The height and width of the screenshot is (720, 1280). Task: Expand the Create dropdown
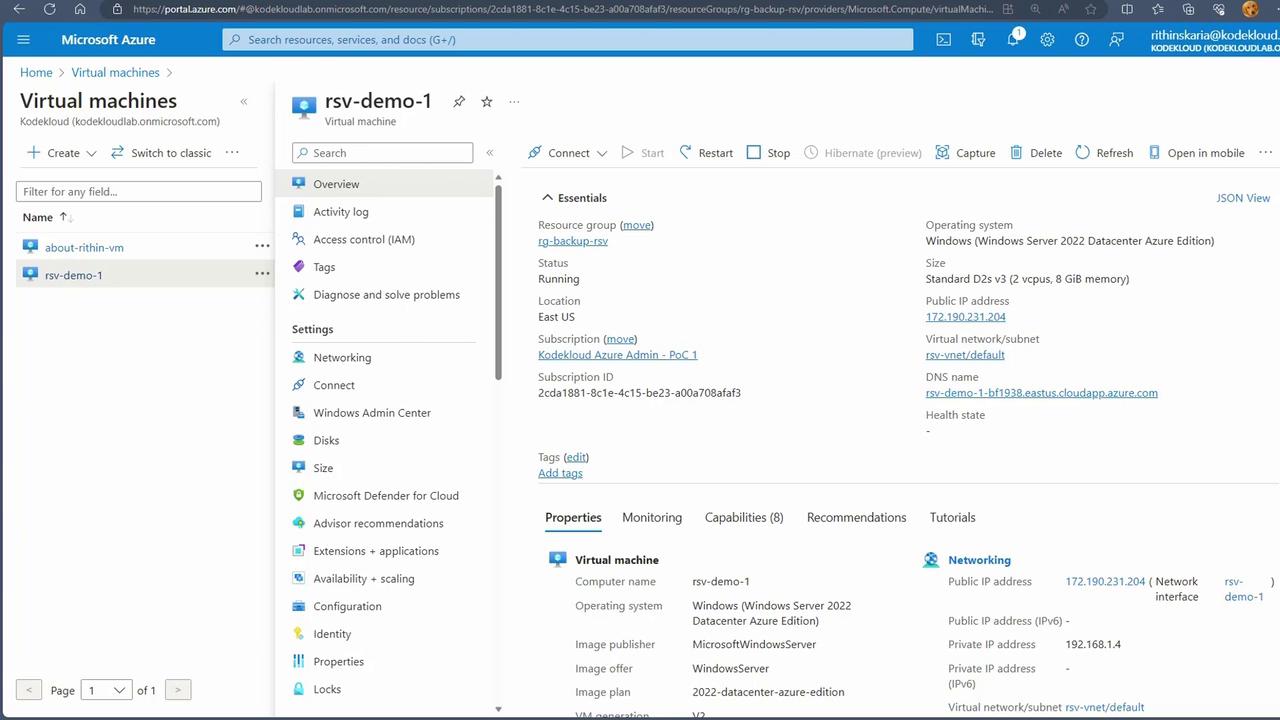coord(91,153)
